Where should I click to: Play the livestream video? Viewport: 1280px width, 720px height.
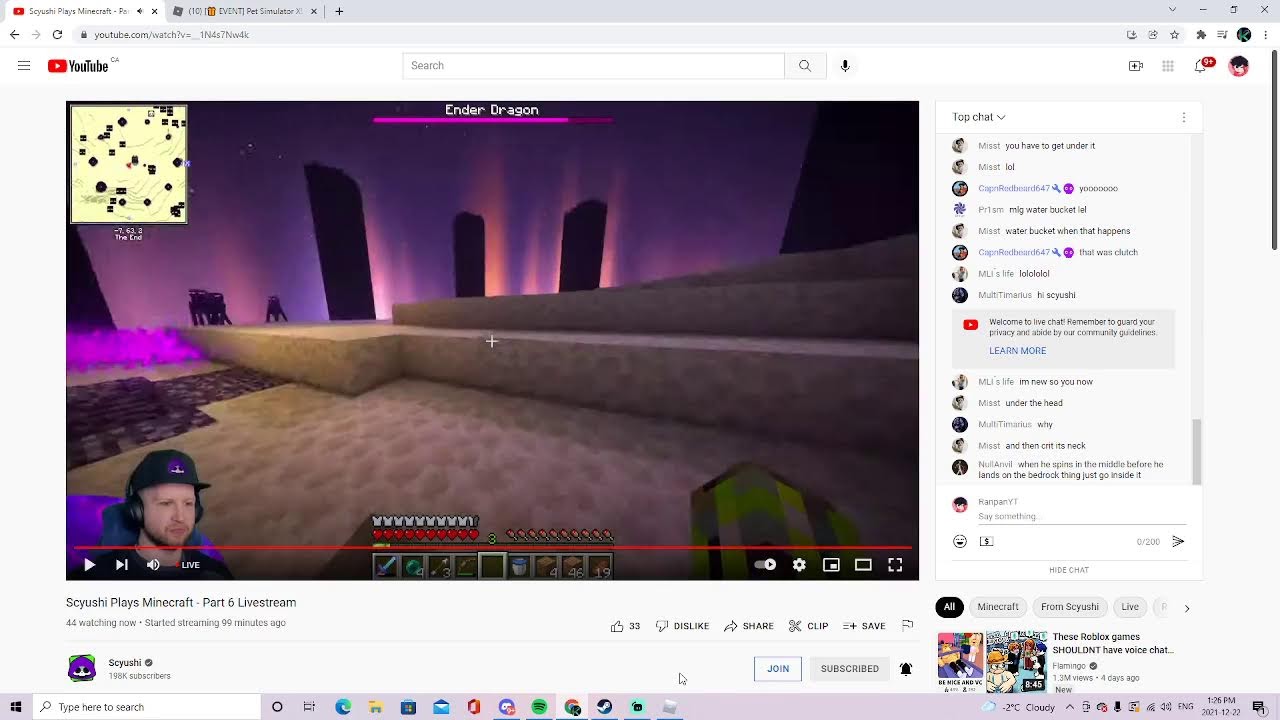(x=89, y=565)
